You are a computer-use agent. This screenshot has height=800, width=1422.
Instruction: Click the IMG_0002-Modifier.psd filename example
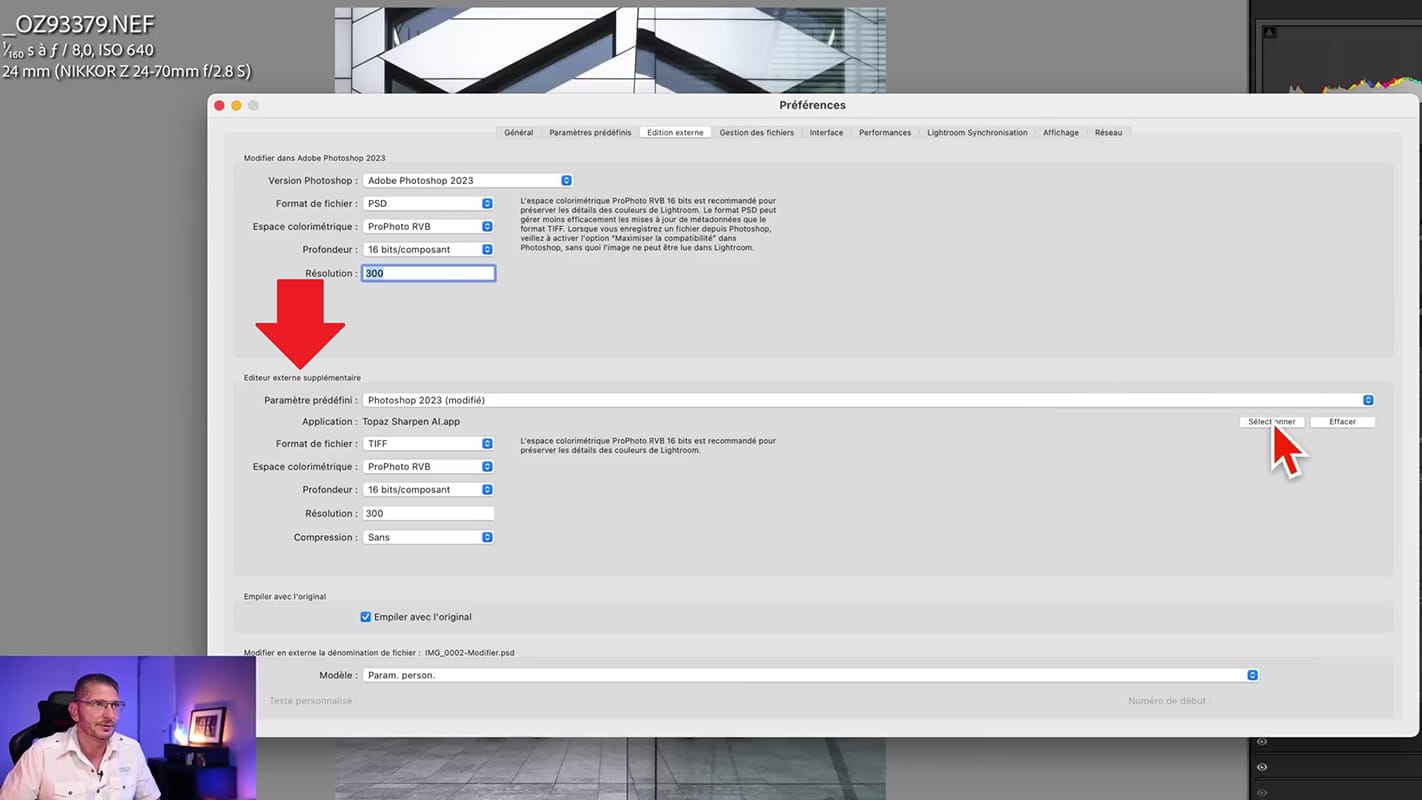470,653
